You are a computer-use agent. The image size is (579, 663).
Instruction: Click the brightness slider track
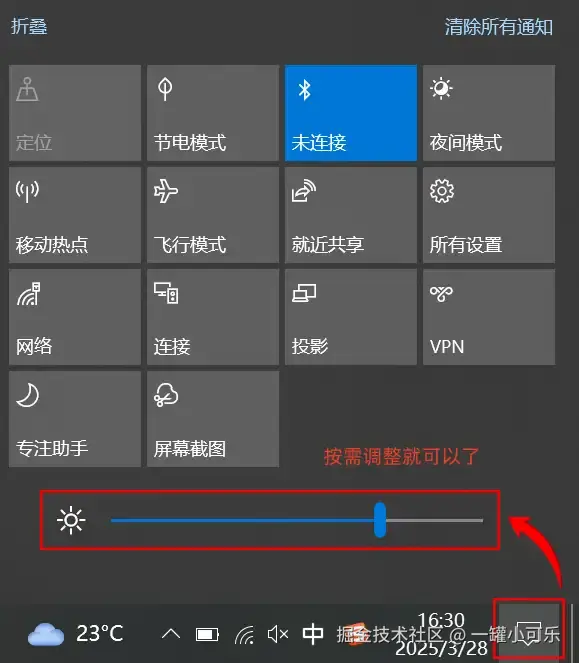296,520
